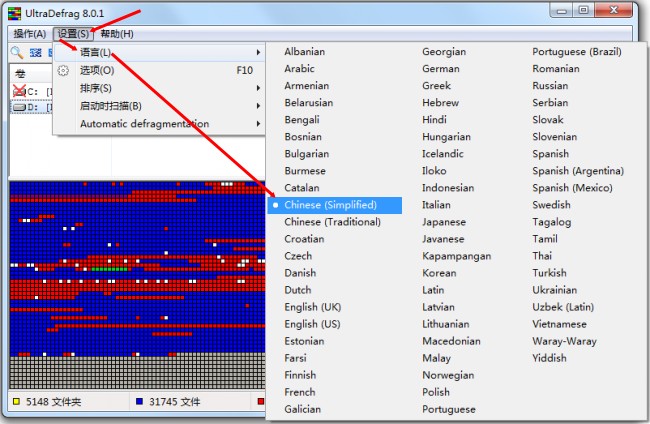This screenshot has width=650, height=424.
Task: Select Georgian language
Action: (x=444, y=52)
